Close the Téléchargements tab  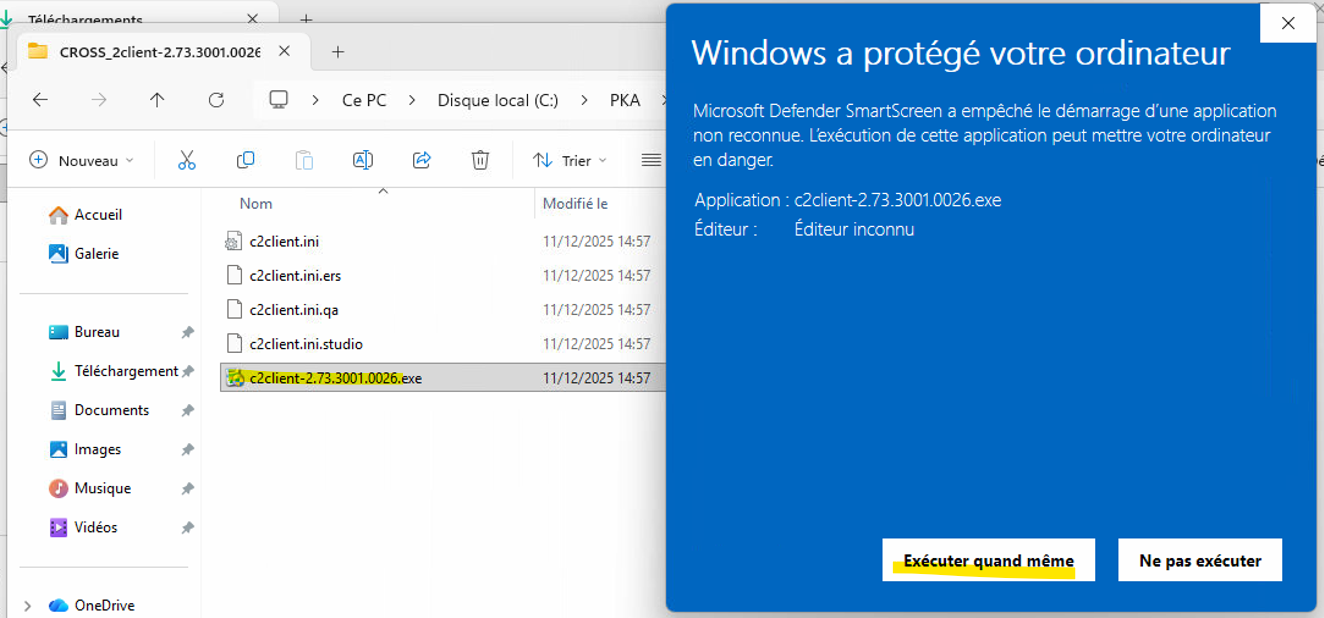coord(253,19)
